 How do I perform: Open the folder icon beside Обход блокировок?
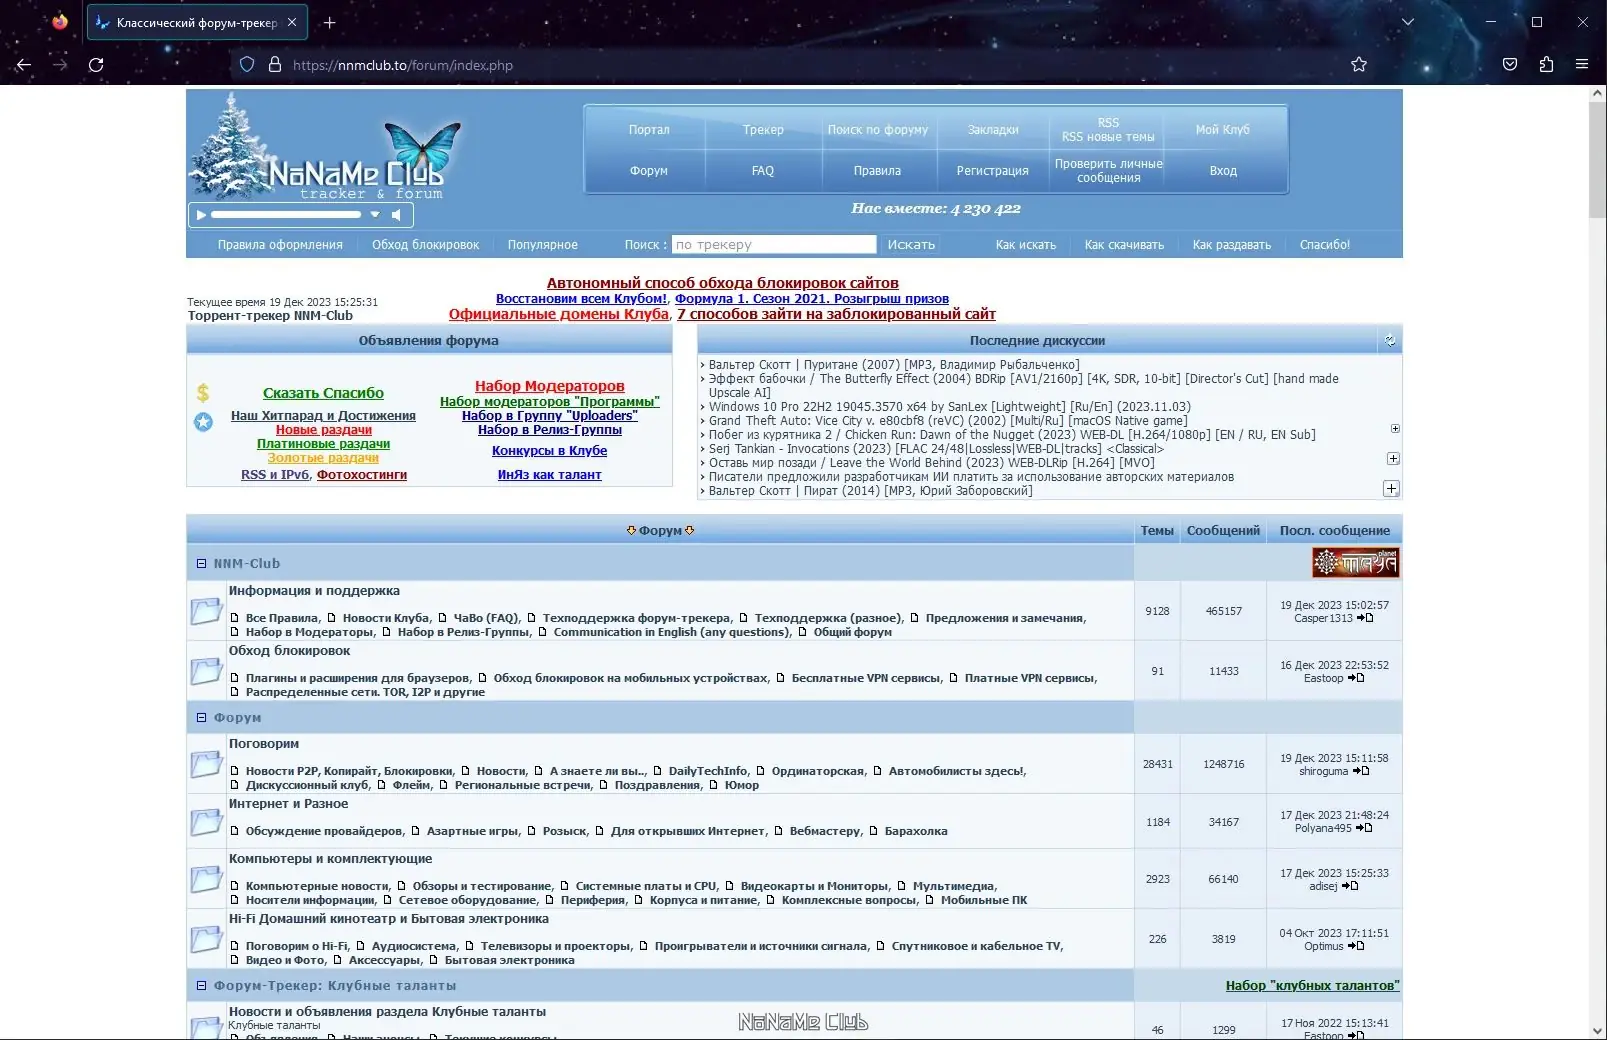click(x=206, y=670)
